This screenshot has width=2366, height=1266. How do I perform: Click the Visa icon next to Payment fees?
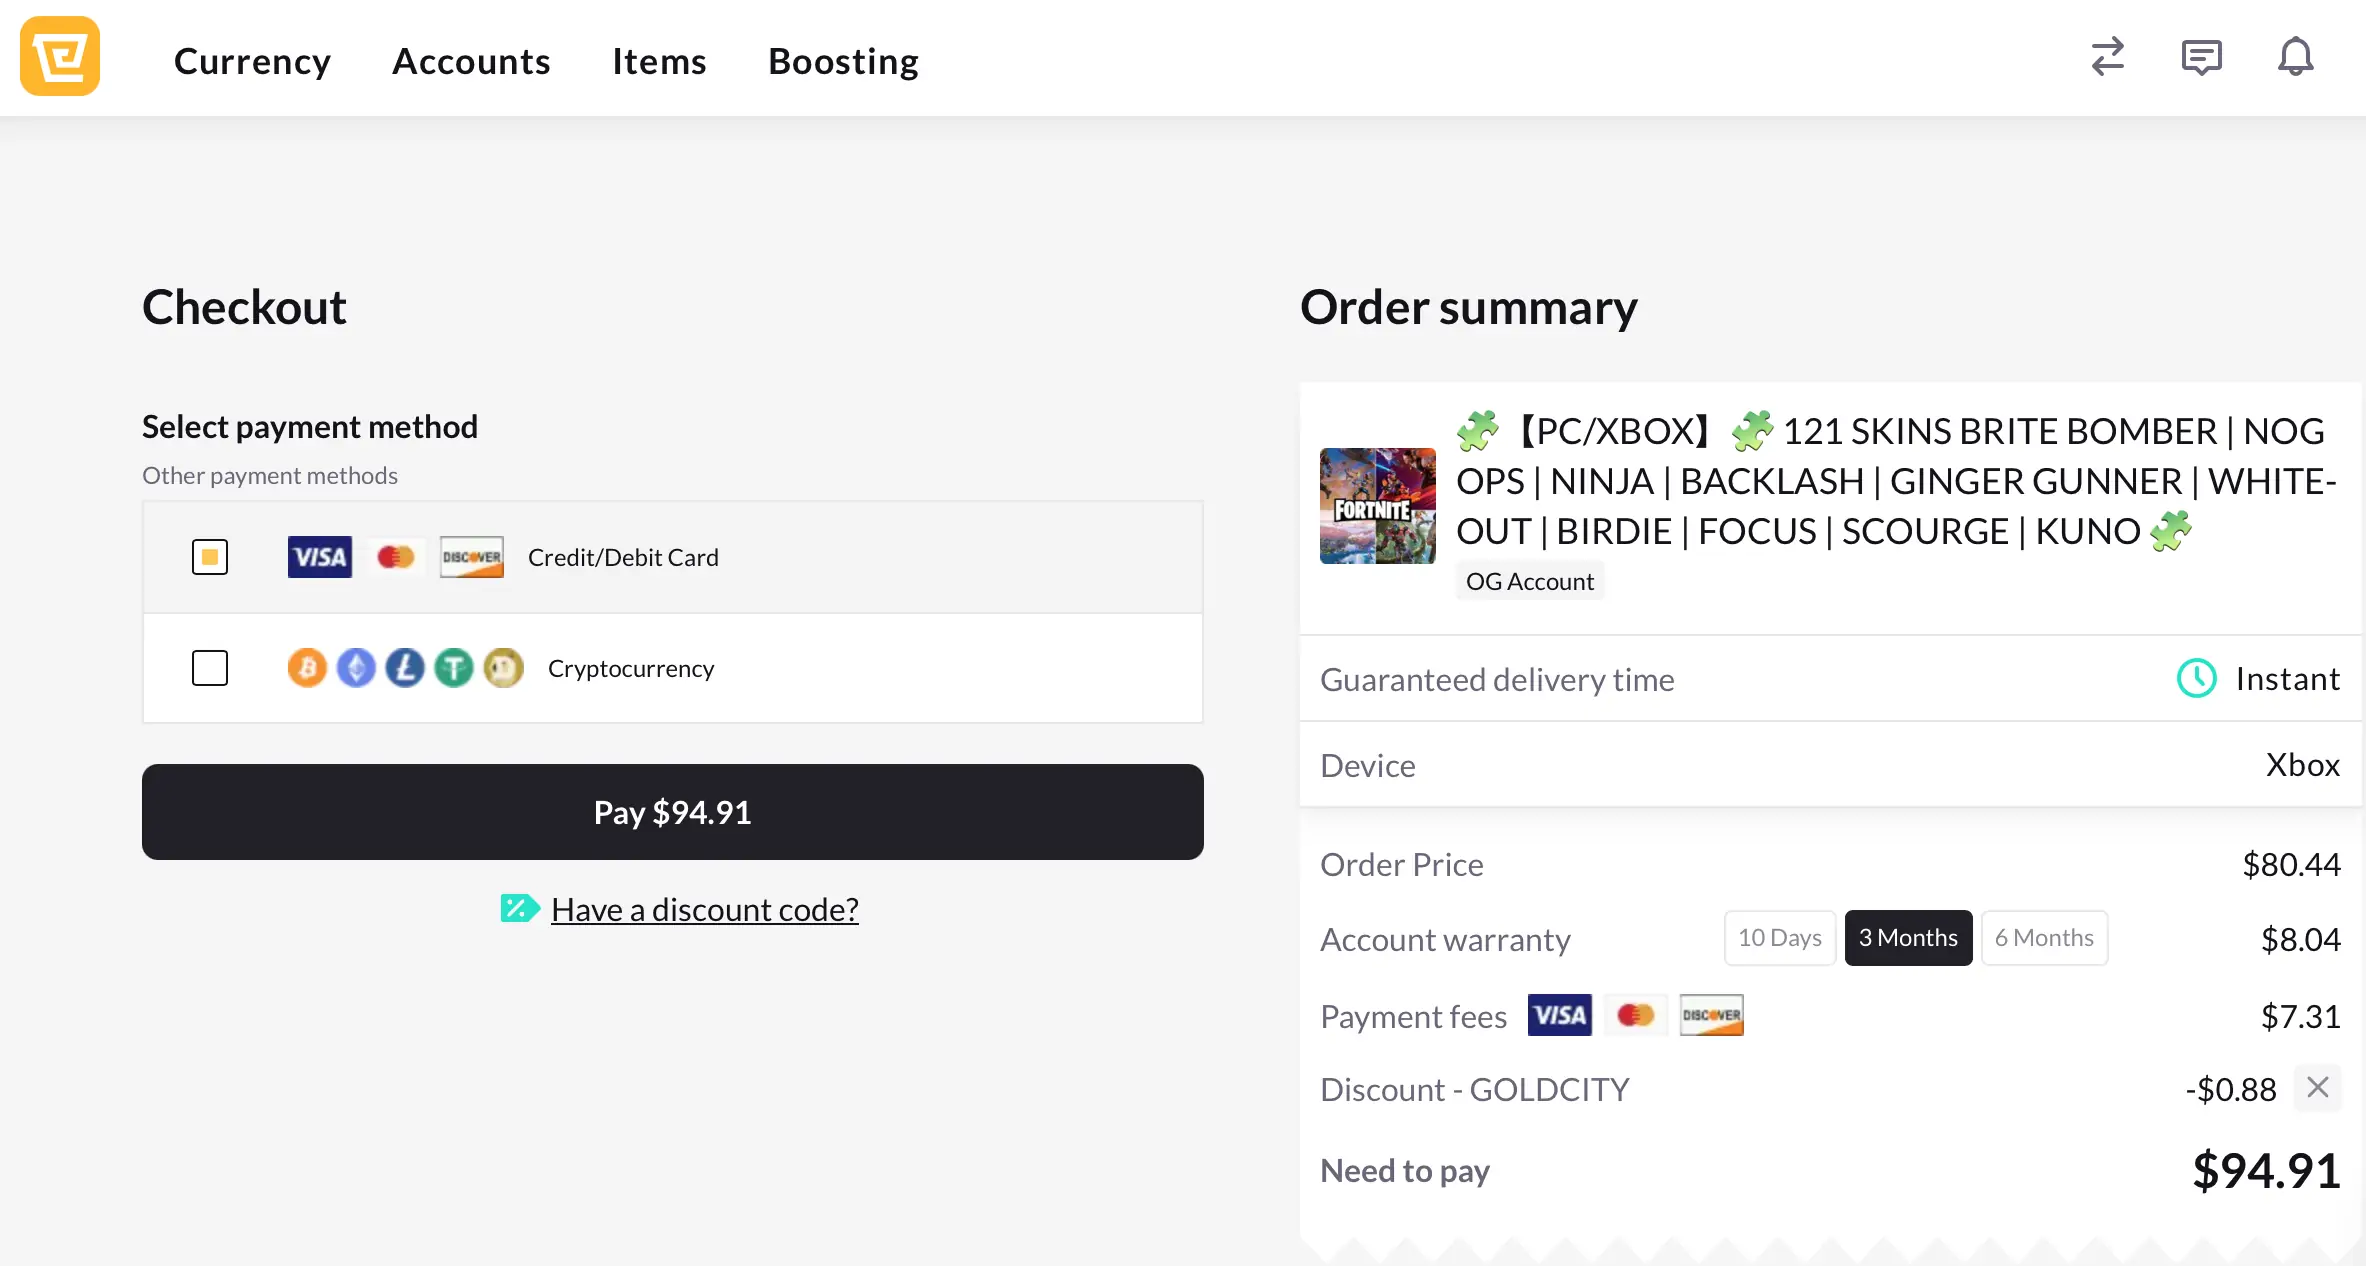(1559, 1015)
